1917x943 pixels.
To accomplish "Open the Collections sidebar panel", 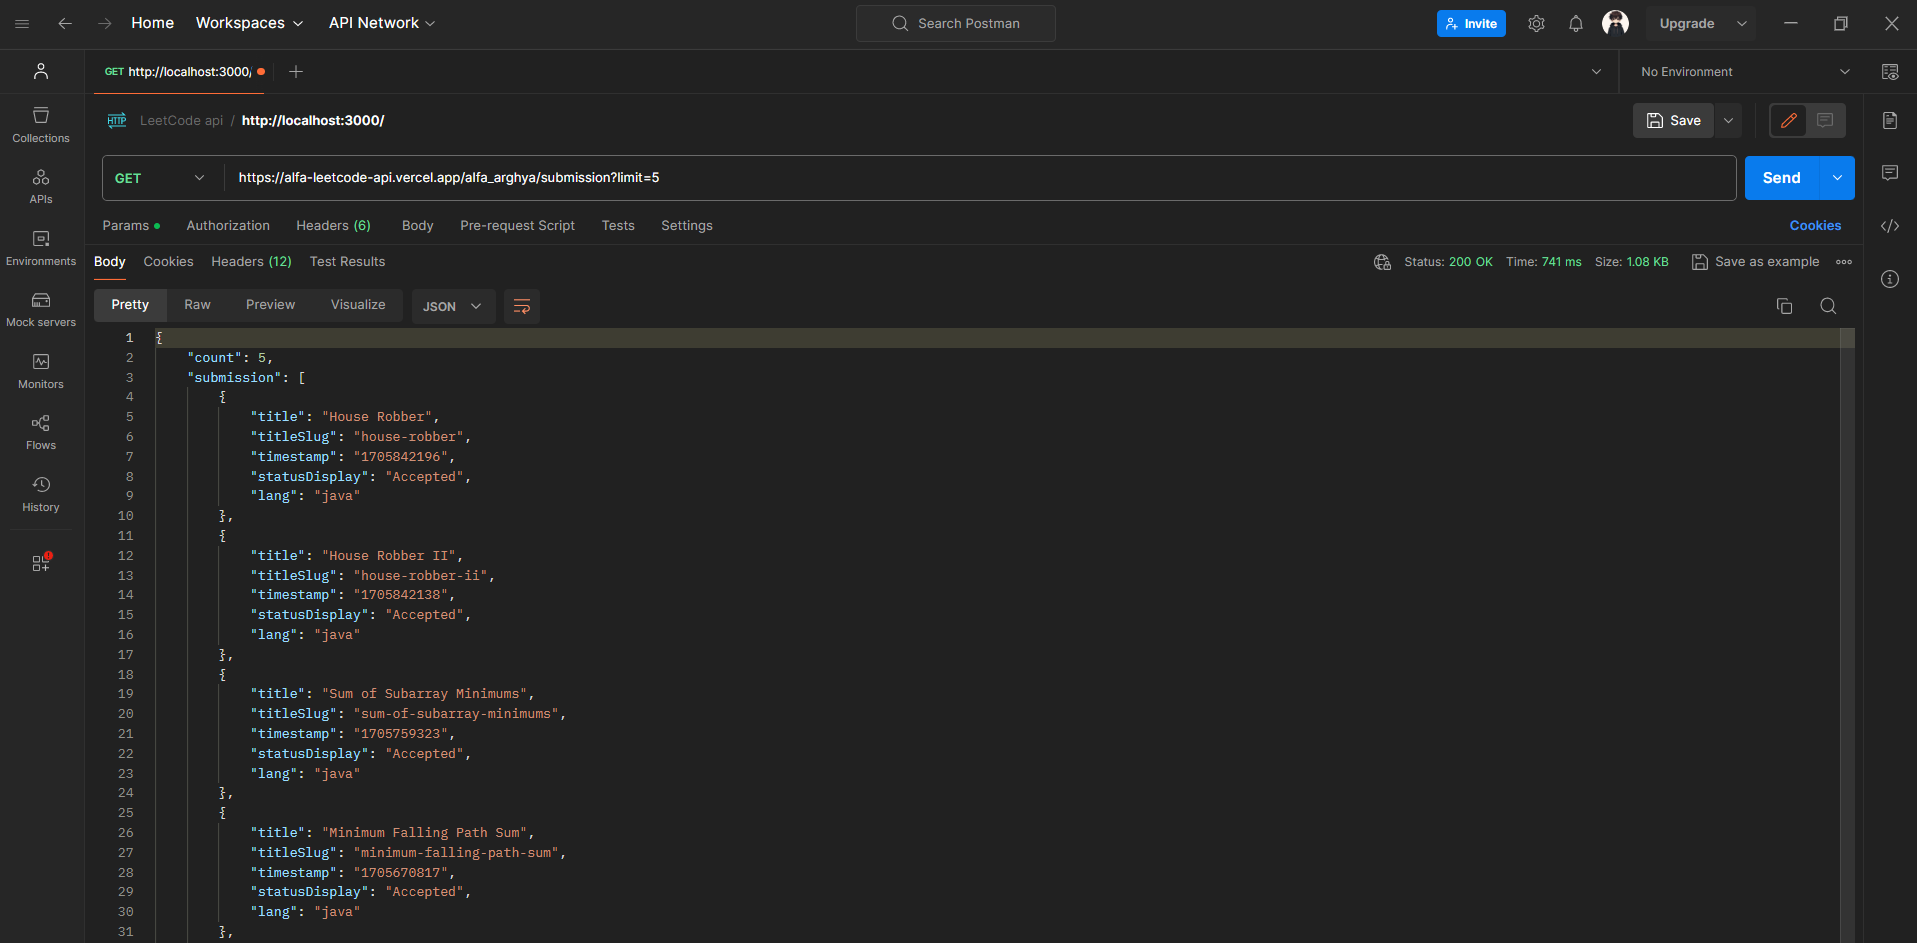I will (x=41, y=125).
